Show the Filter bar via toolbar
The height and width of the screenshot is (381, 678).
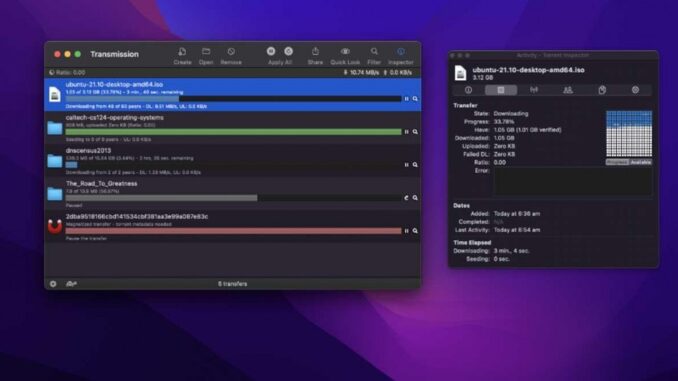374,51
